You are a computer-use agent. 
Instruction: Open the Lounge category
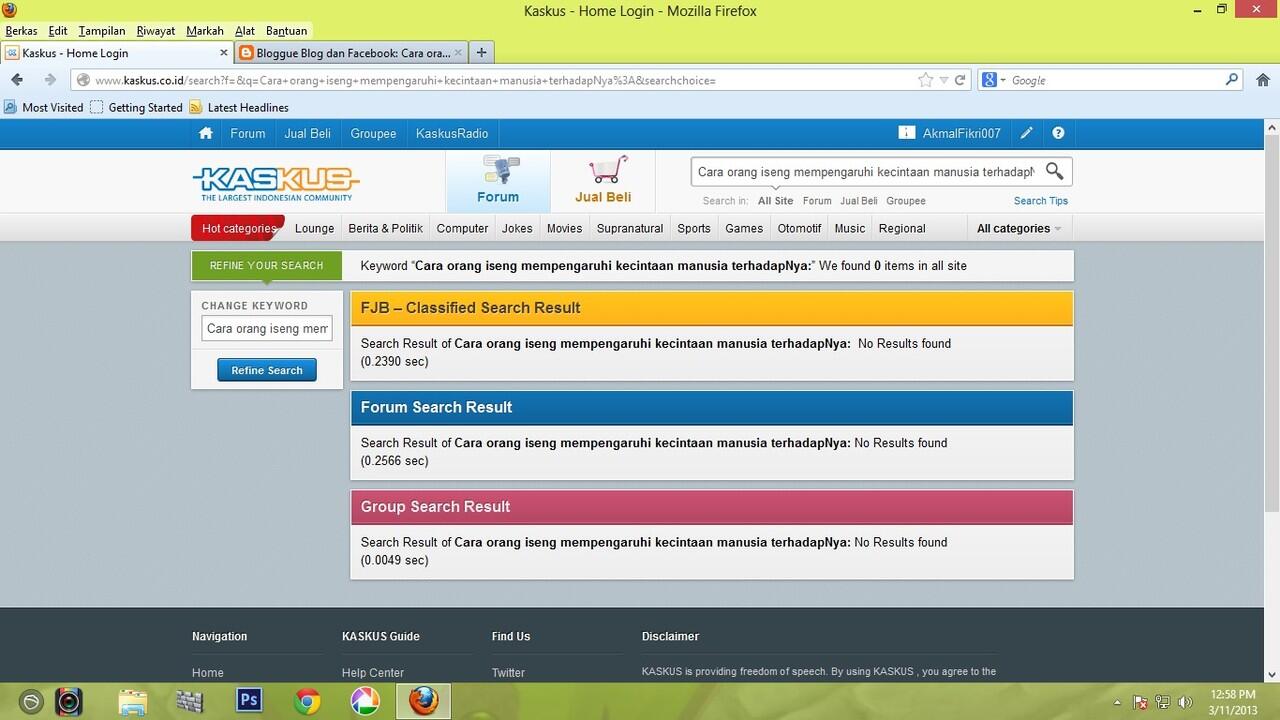[x=314, y=228]
